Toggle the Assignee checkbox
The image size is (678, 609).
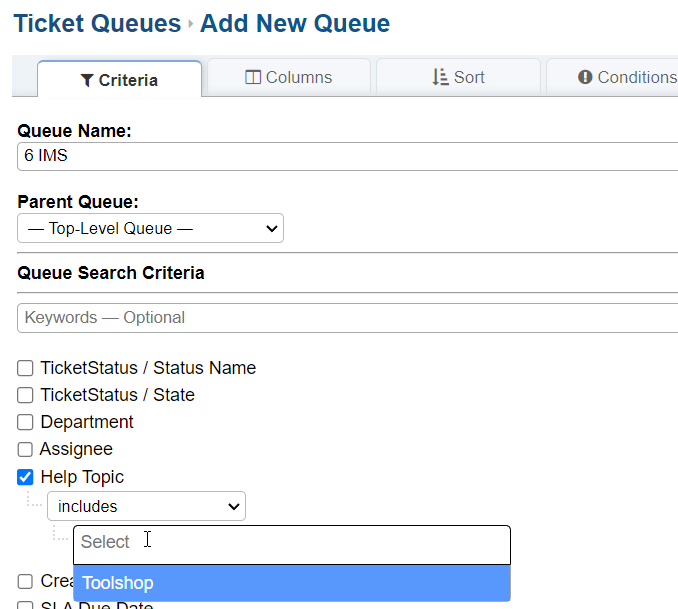pos(26,449)
